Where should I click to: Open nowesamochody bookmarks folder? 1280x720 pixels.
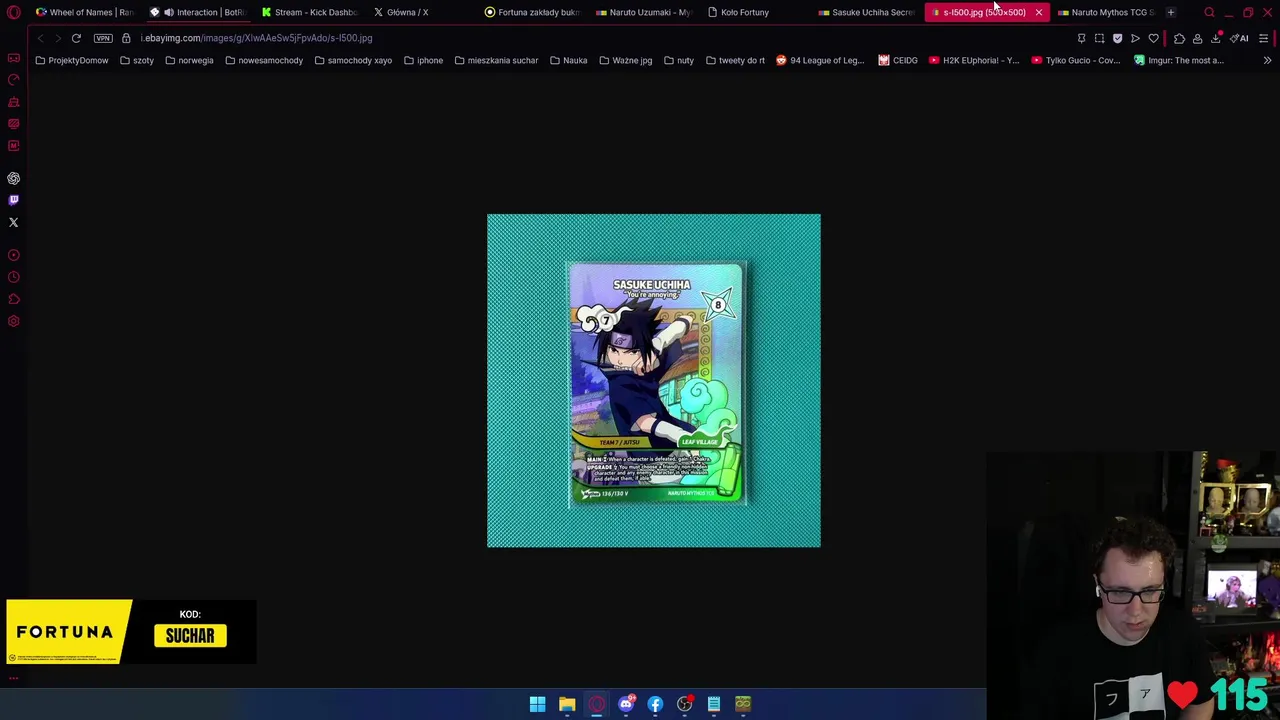click(264, 60)
